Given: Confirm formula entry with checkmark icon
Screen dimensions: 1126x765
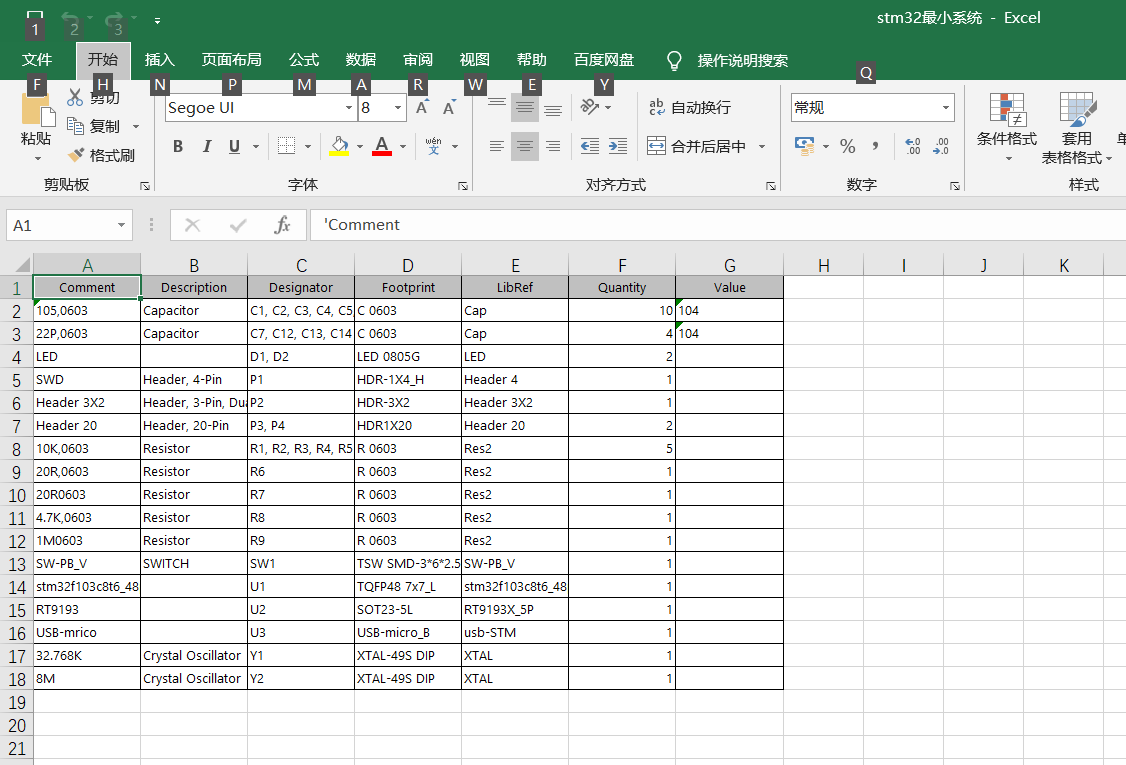Looking at the screenshot, I should tap(238, 226).
